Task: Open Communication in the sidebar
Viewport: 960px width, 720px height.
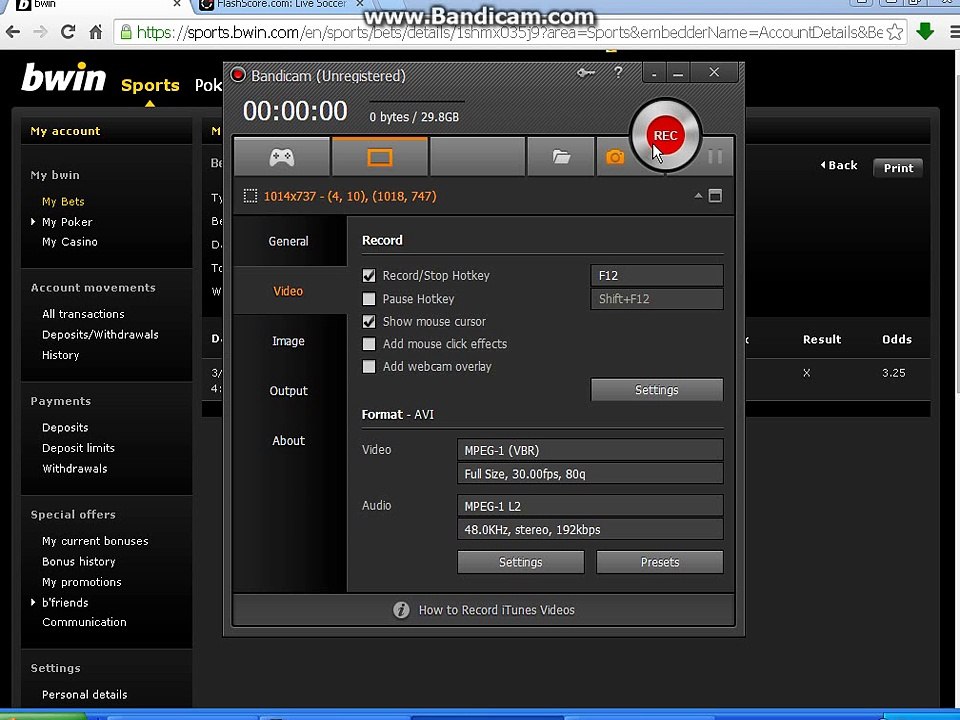Action: 84,622
